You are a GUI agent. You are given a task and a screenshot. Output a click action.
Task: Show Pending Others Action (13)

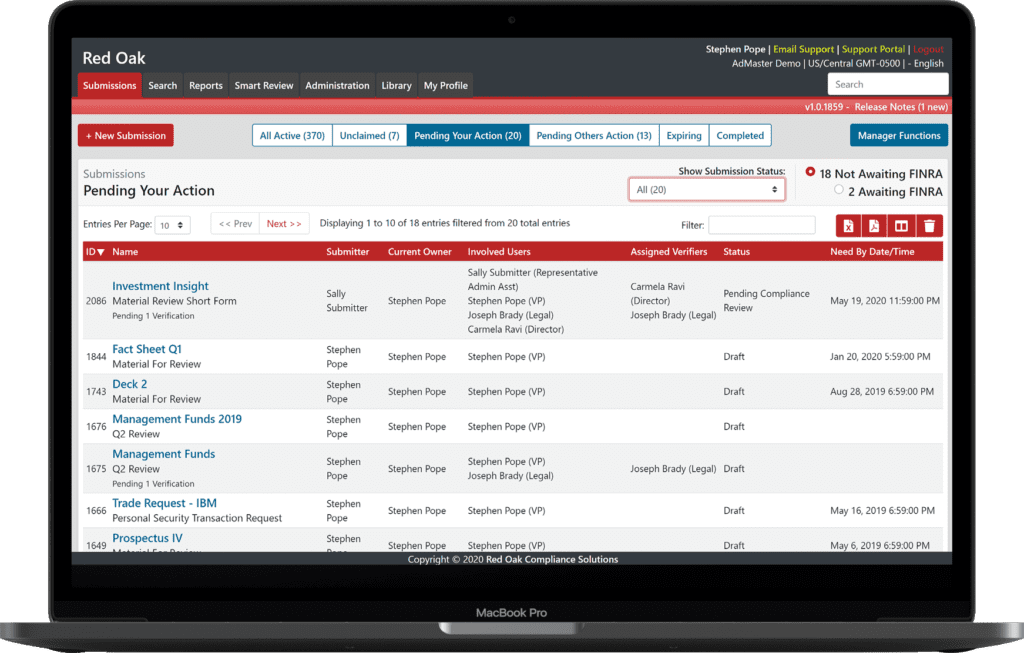(594, 136)
